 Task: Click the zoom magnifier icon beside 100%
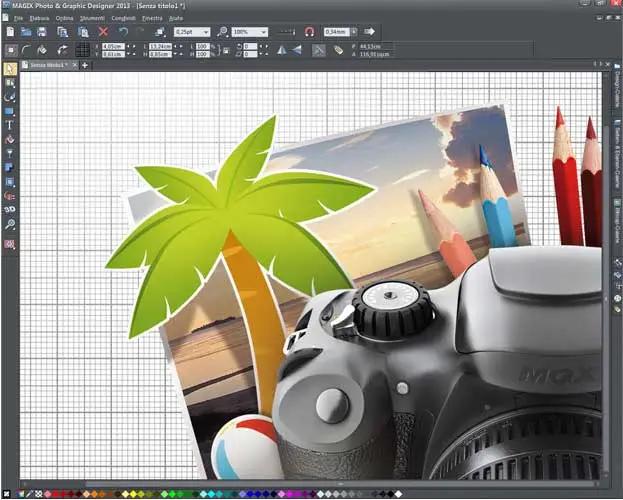coord(222,32)
